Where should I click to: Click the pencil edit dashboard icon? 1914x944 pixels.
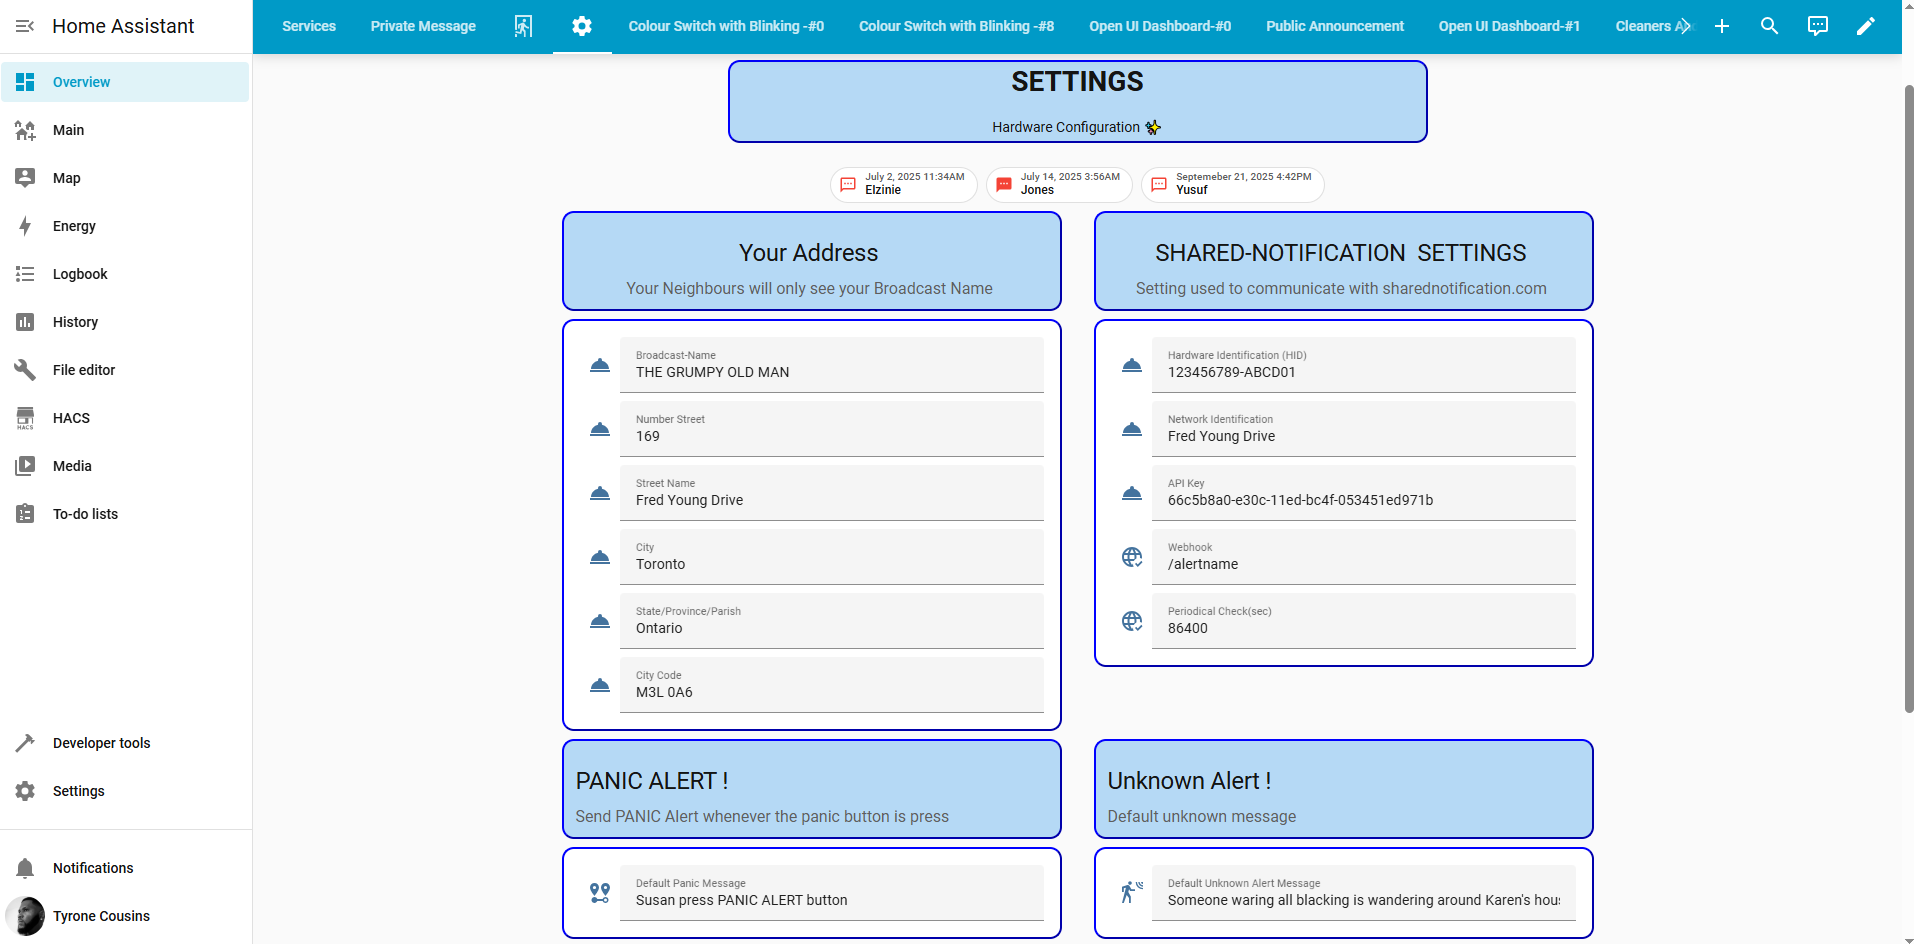[1865, 26]
